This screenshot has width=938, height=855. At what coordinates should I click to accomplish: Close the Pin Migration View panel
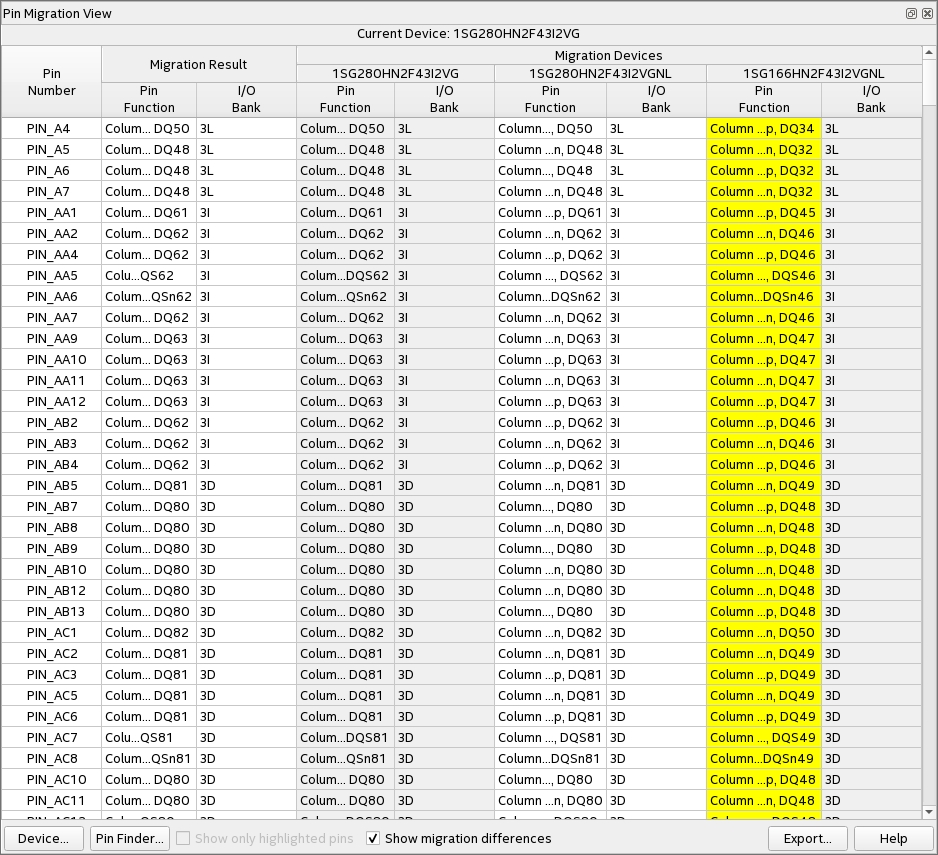[927, 13]
